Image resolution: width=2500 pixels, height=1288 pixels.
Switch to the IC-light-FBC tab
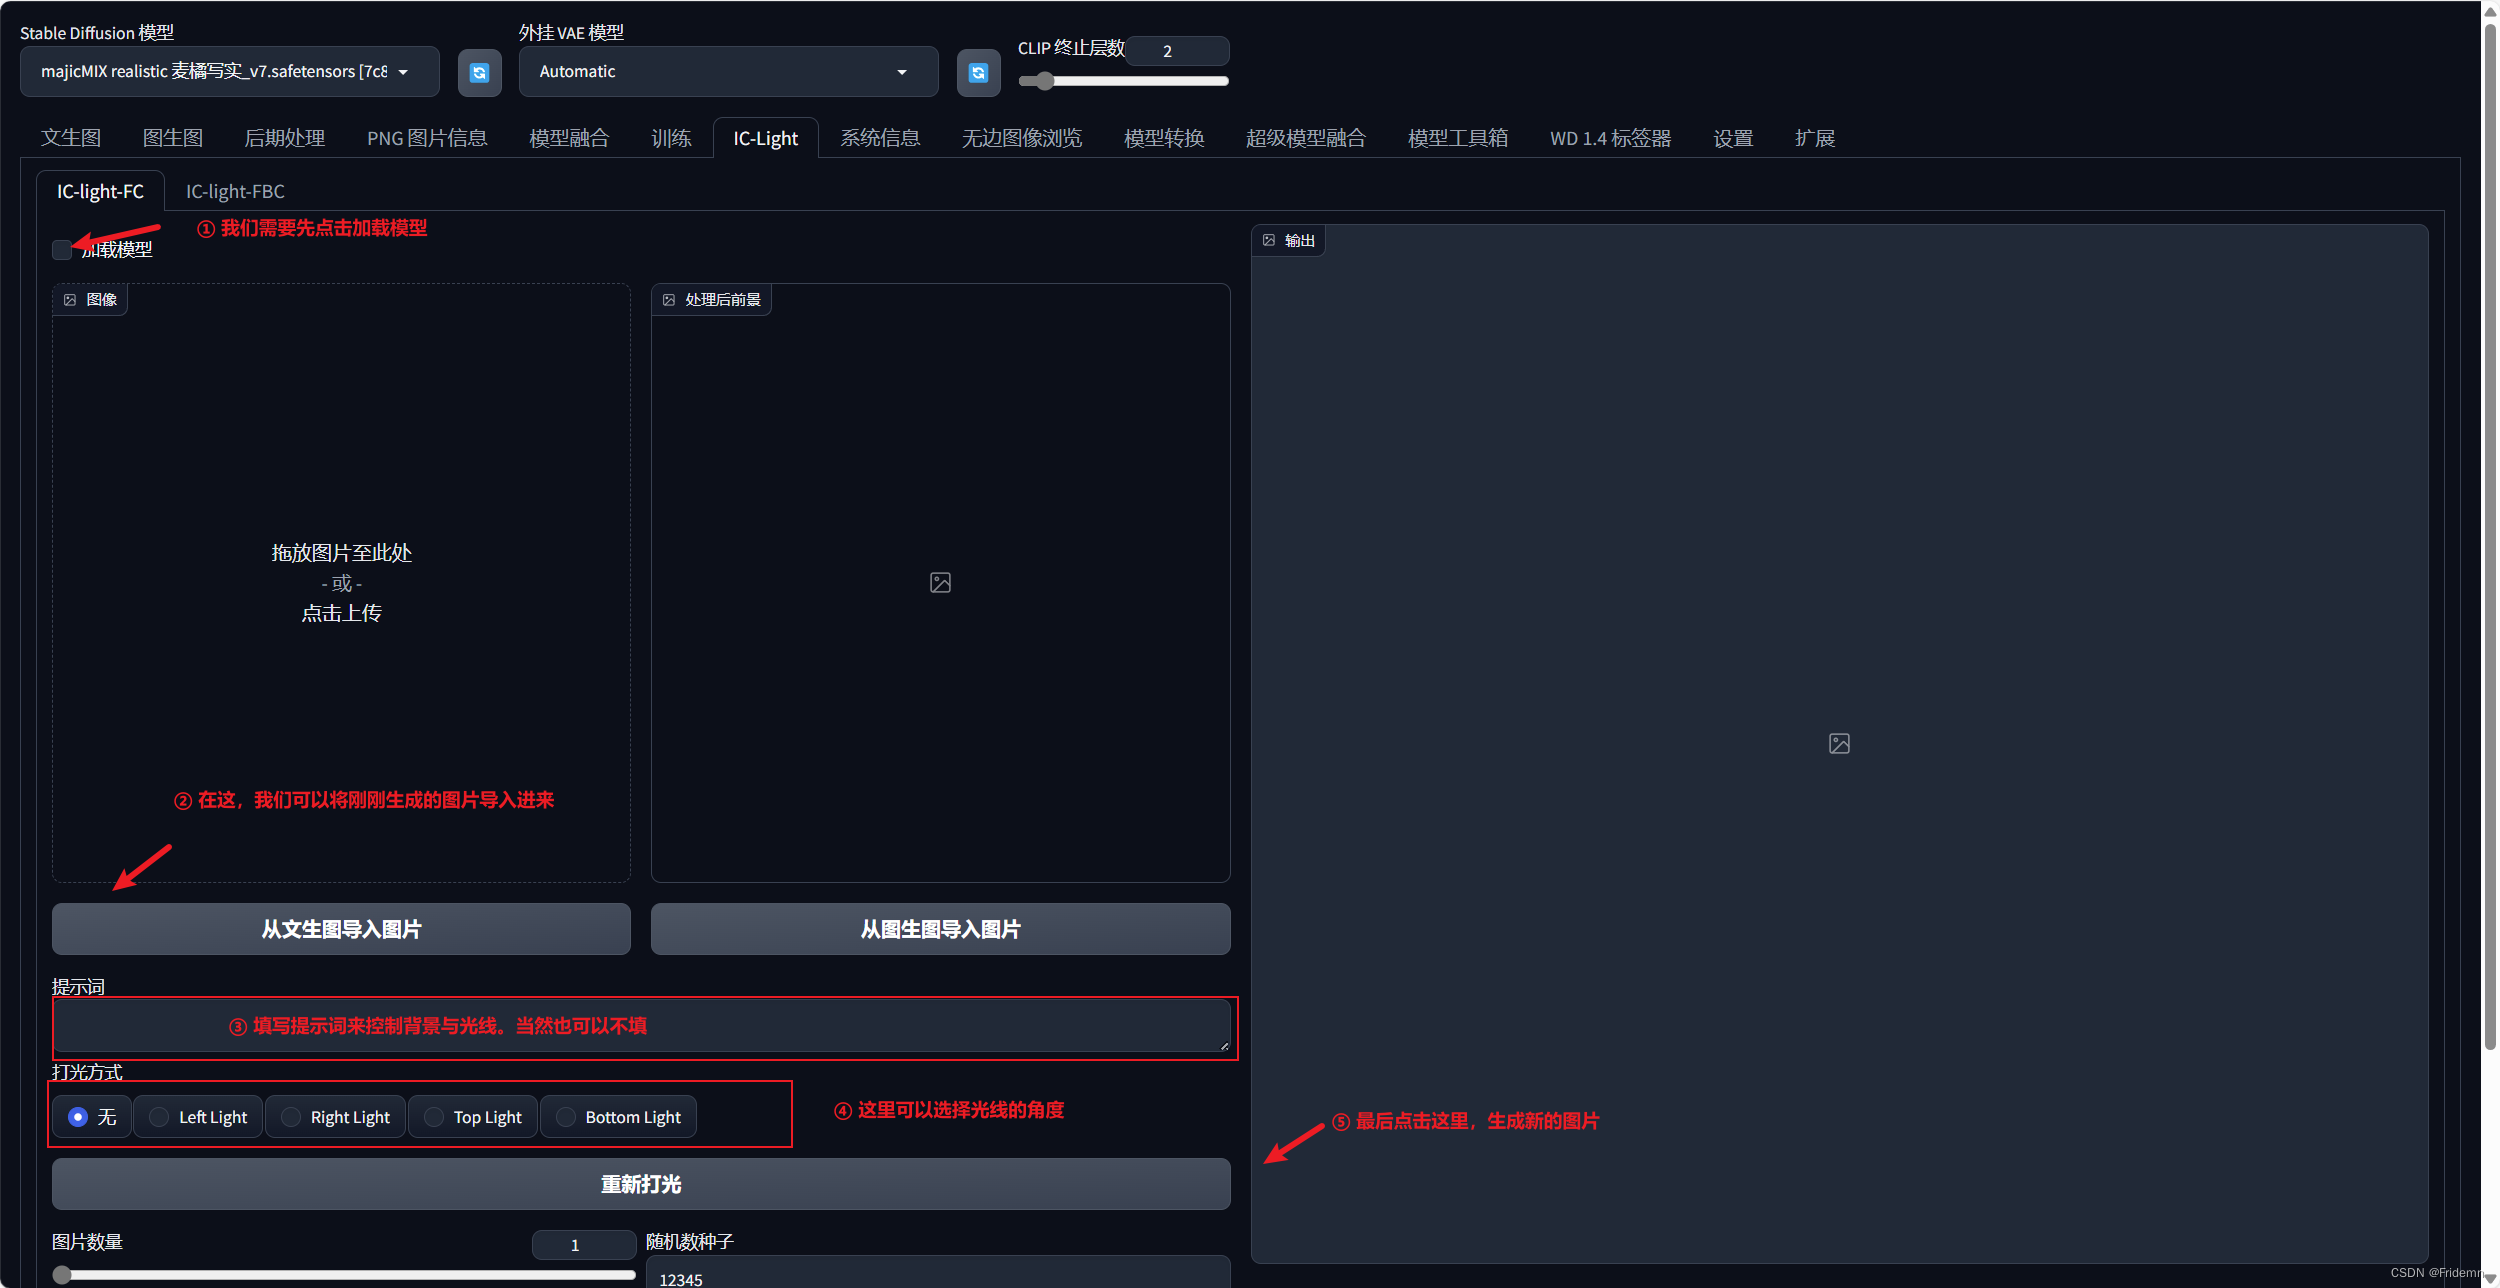[x=235, y=191]
